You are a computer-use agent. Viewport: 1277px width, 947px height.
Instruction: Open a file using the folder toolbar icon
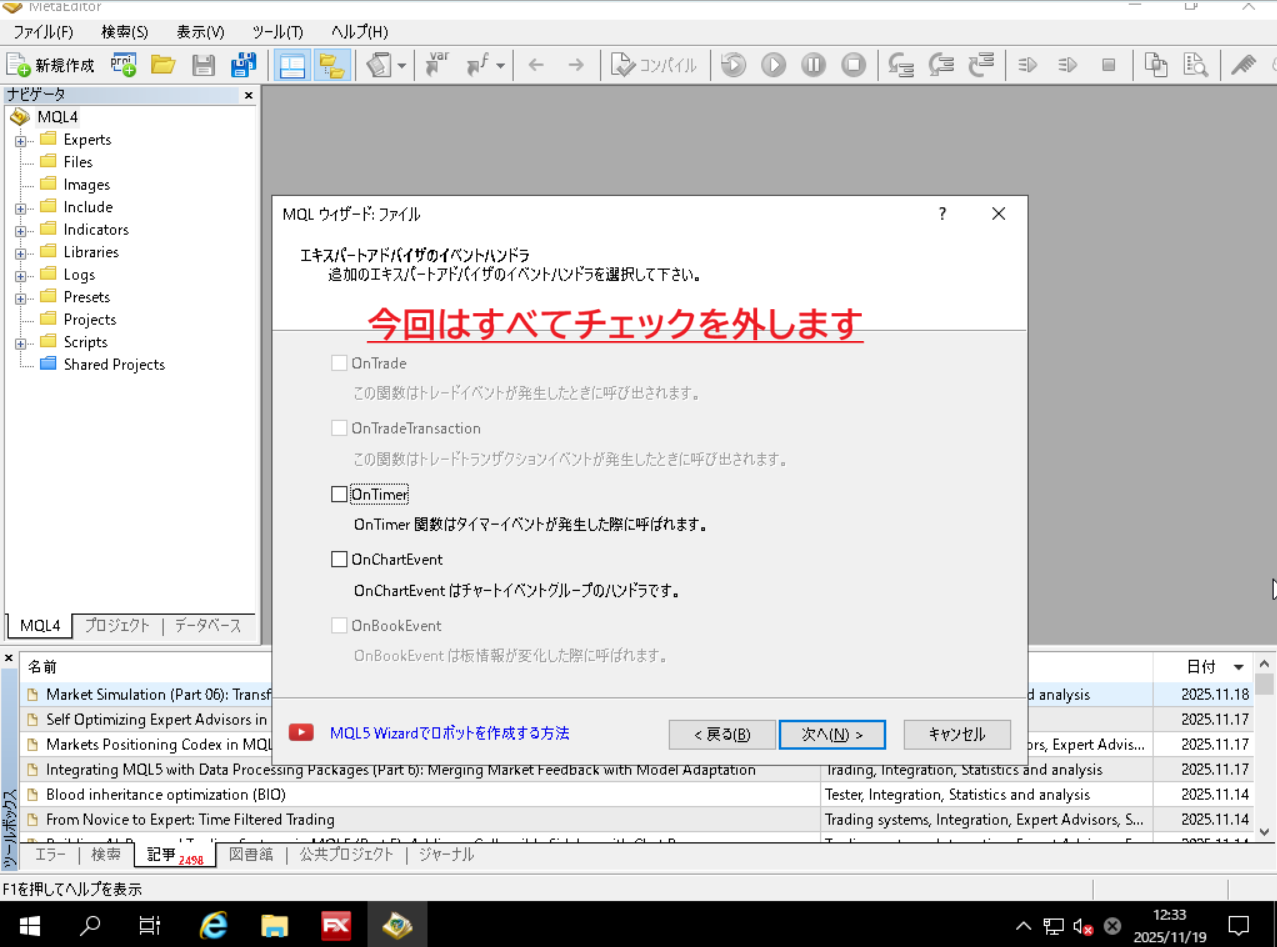tap(163, 64)
